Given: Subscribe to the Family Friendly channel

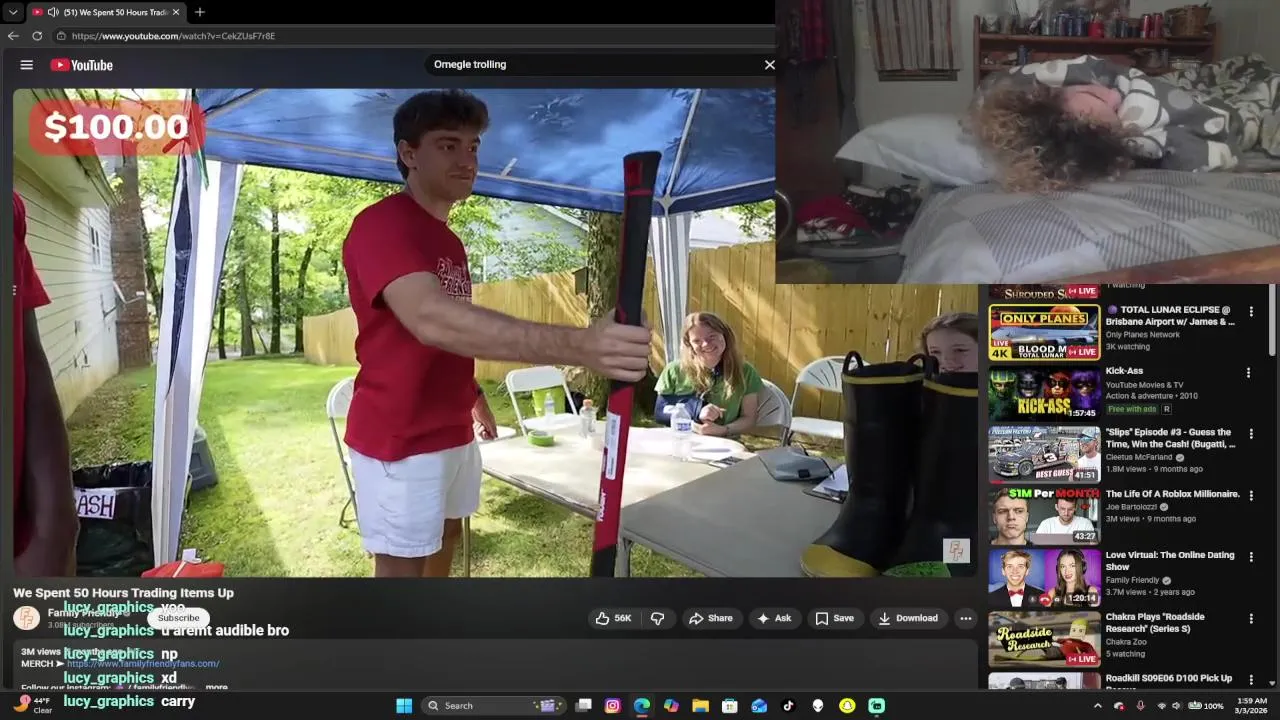Looking at the screenshot, I should tap(178, 618).
